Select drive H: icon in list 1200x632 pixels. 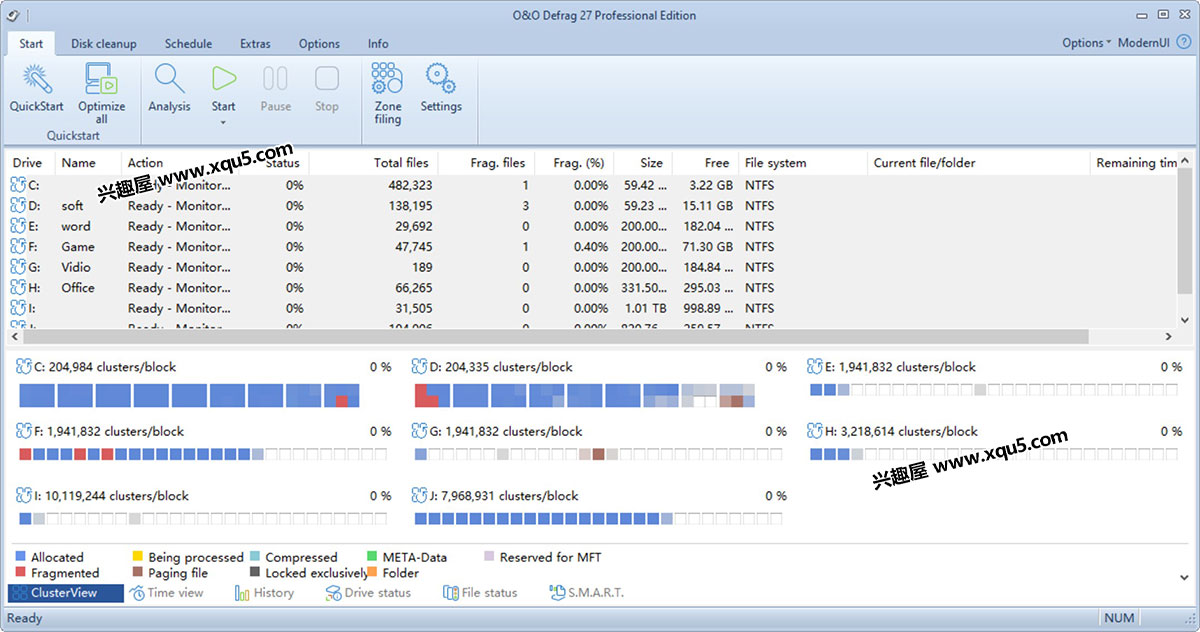point(18,288)
